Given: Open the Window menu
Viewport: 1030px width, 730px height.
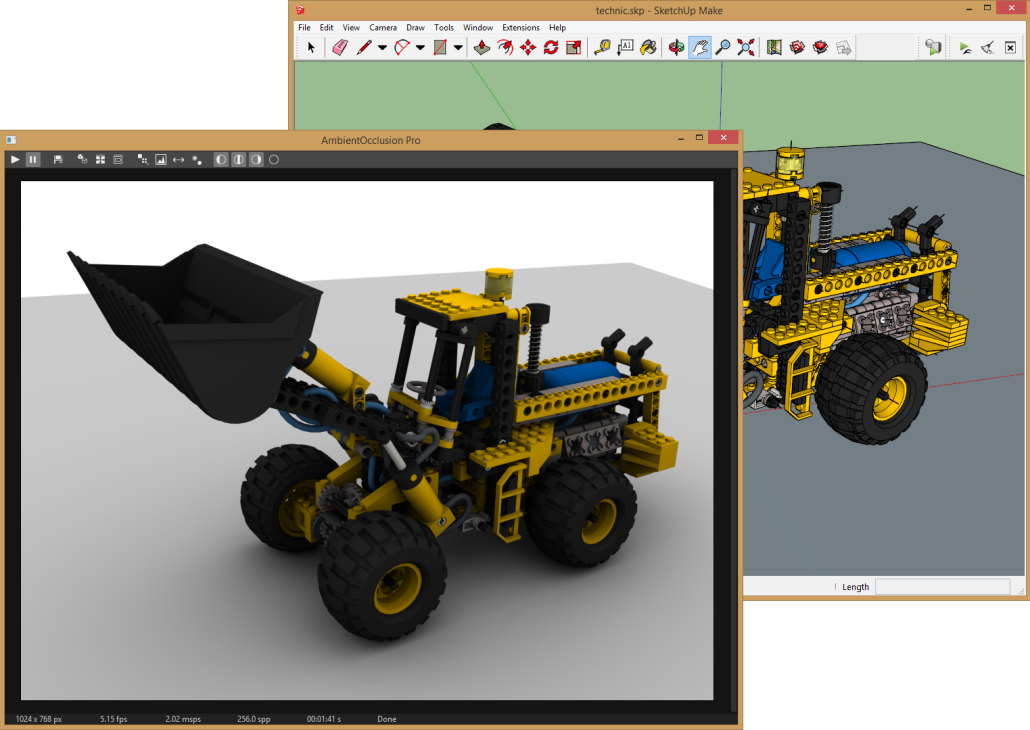Looking at the screenshot, I should tap(478, 28).
